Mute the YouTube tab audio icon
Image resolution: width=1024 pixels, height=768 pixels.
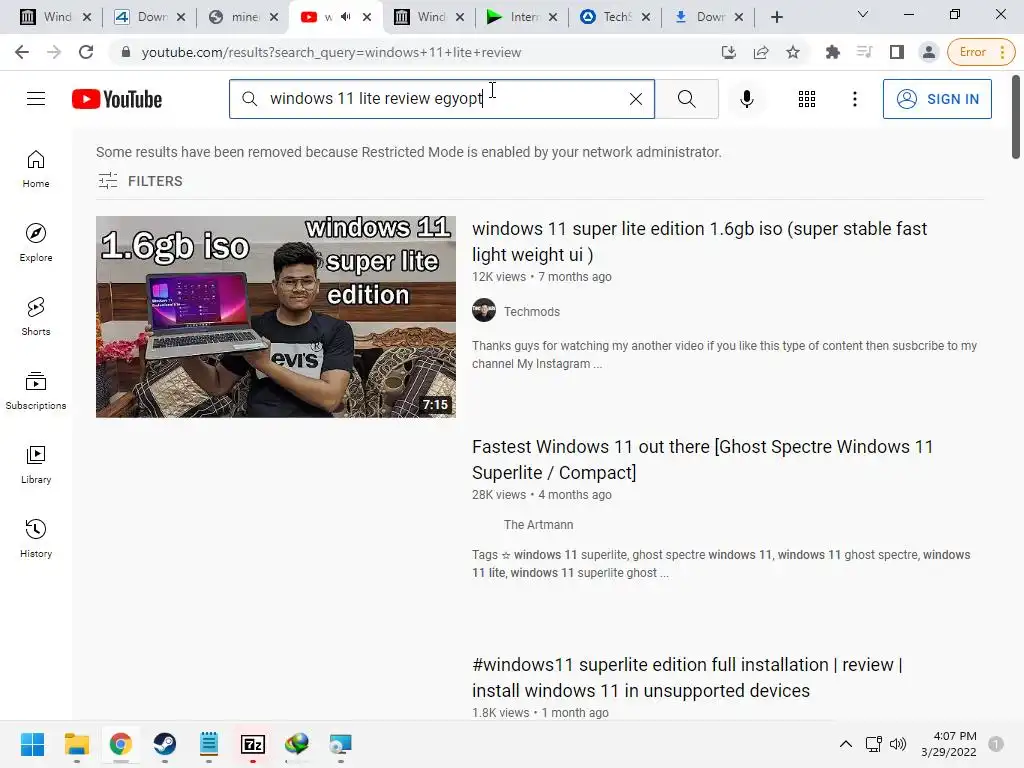345,17
